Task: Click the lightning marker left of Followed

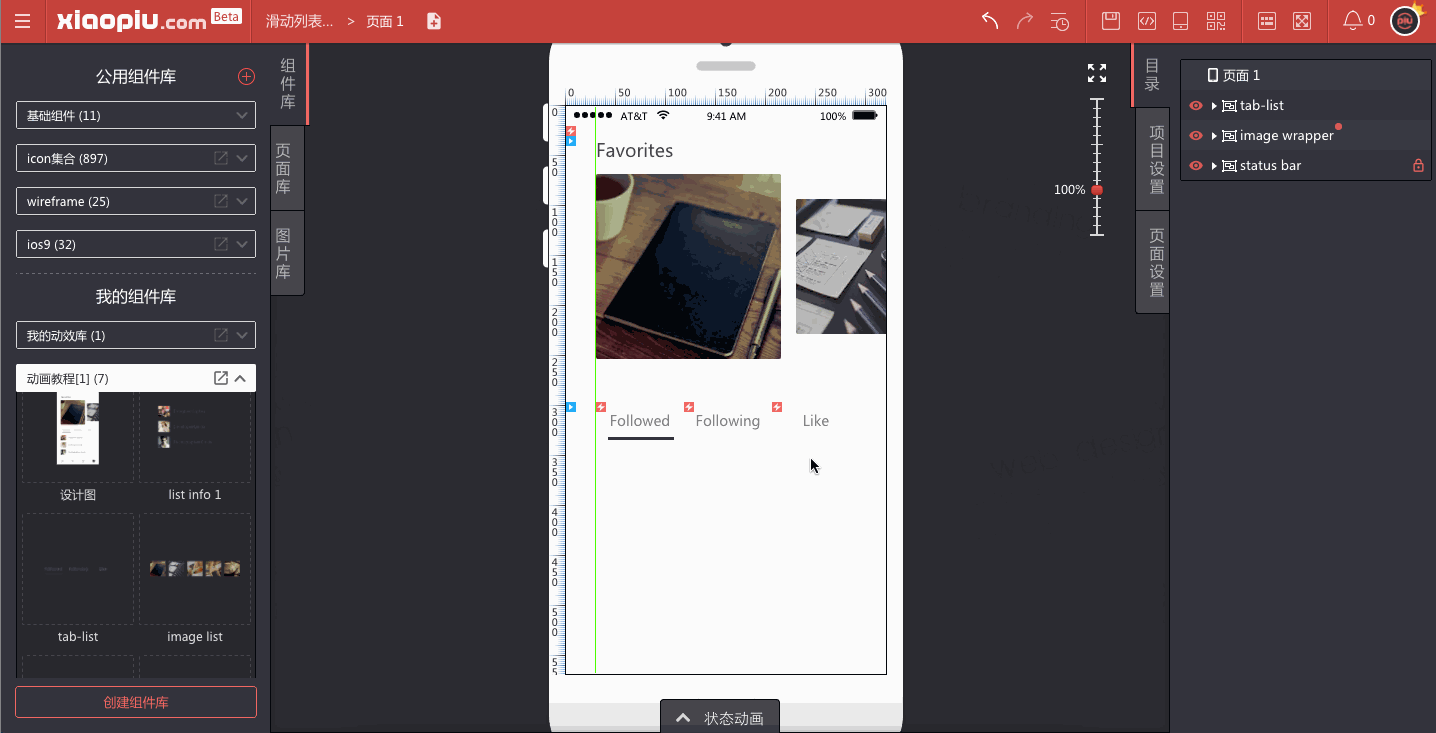Action: [601, 407]
